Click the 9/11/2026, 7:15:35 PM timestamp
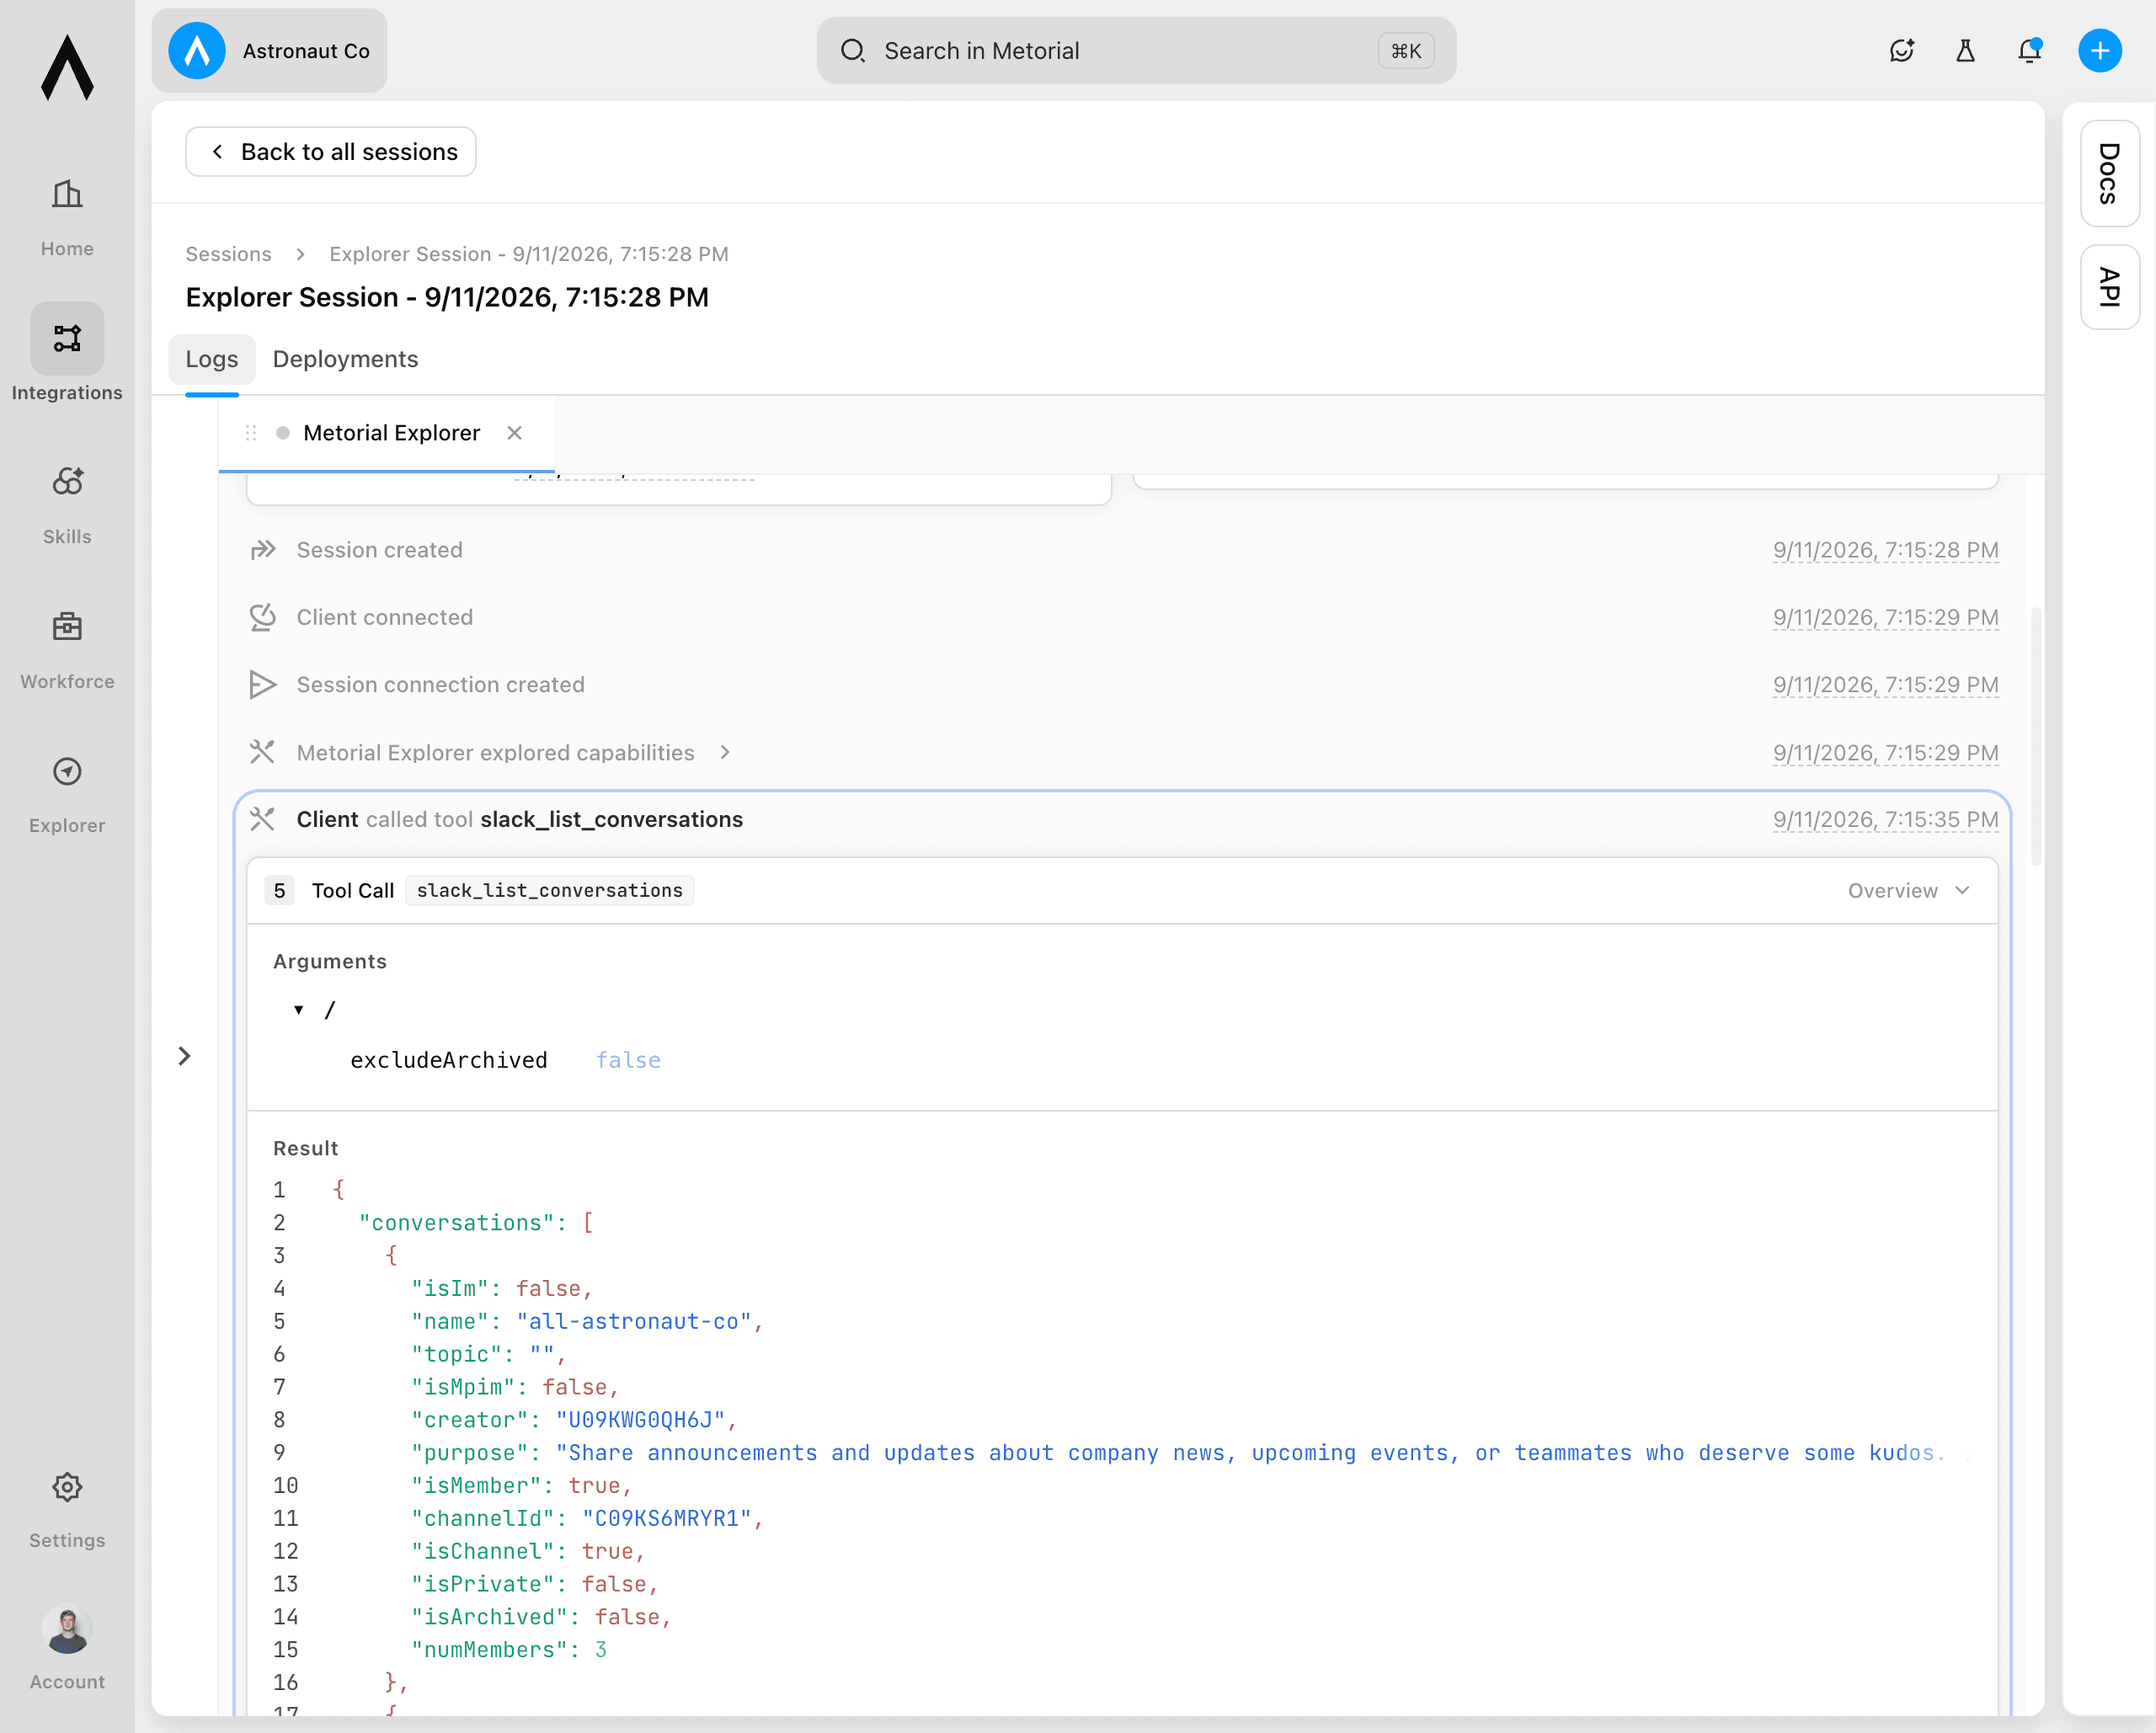 click(x=1885, y=819)
